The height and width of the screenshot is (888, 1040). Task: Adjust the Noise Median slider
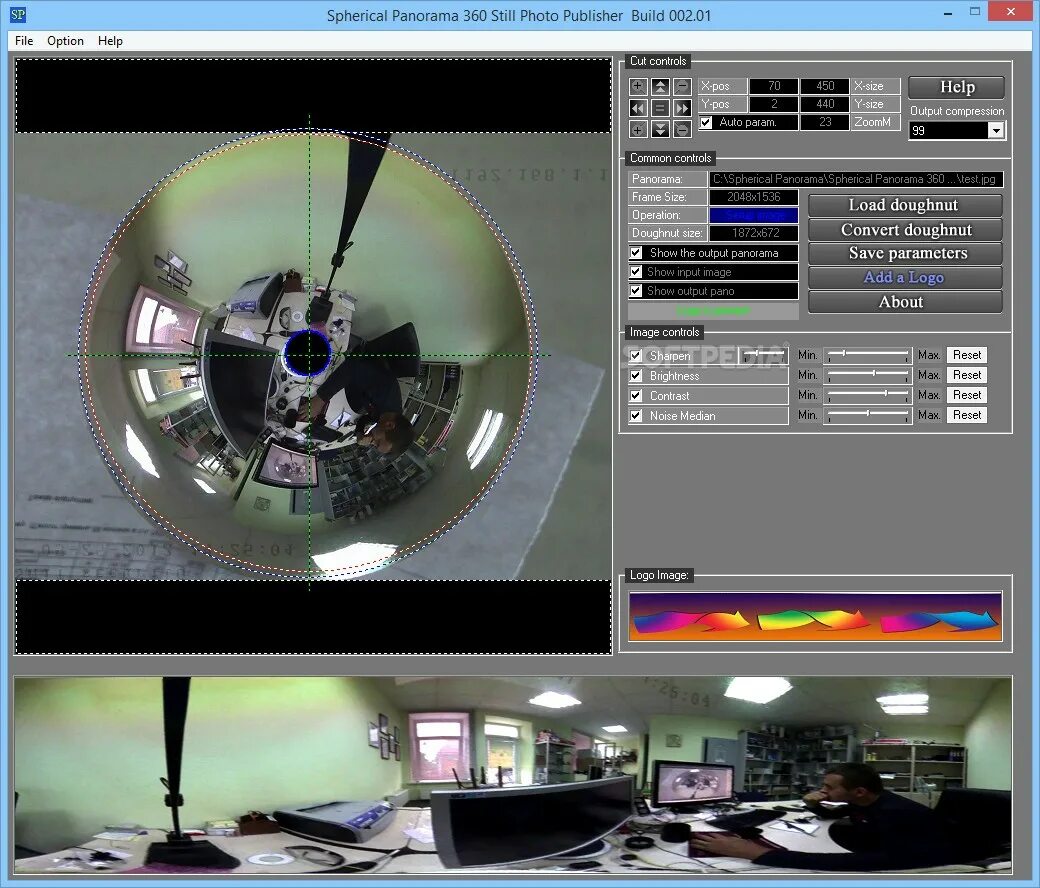point(868,415)
